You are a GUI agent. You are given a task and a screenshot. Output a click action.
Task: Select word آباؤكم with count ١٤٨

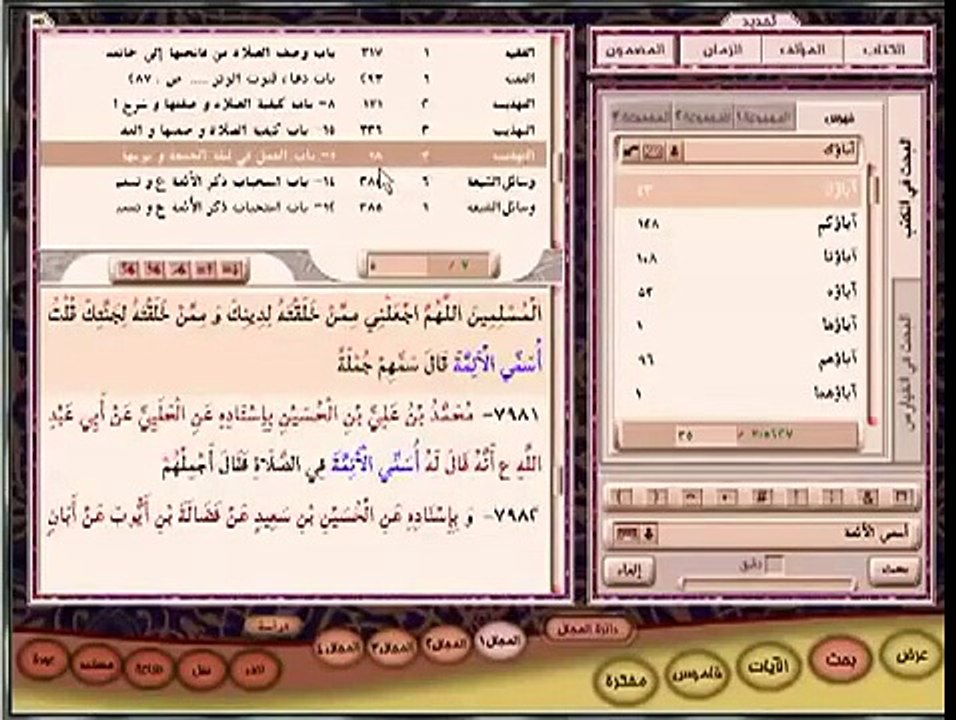[x=738, y=224]
